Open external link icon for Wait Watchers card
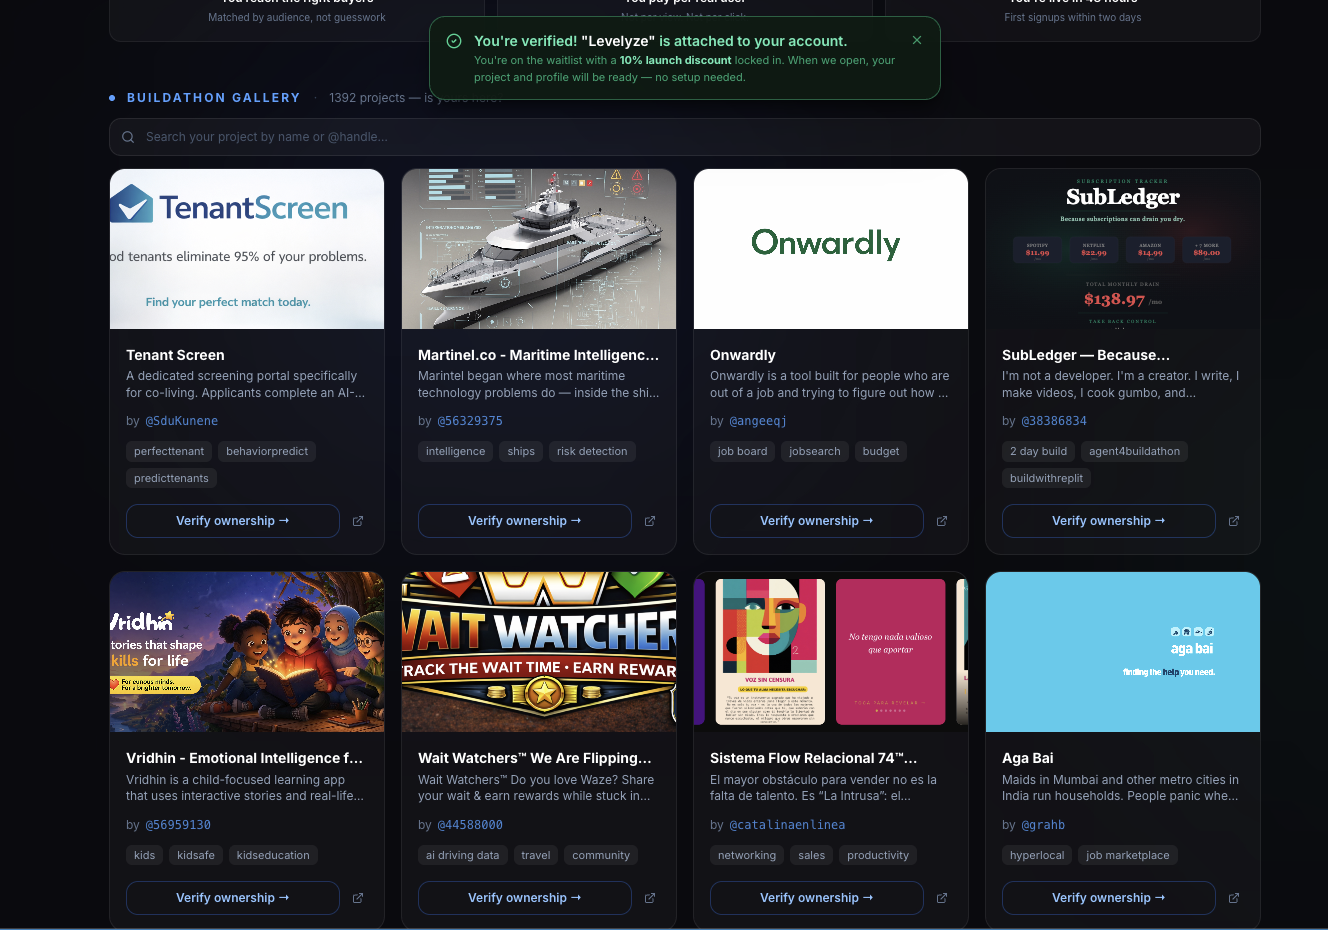1328x930 pixels. pyautogui.click(x=650, y=898)
